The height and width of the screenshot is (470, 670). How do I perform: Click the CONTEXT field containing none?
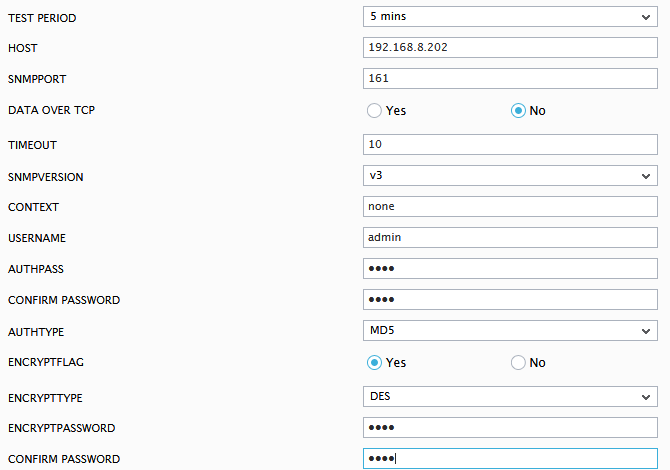510,206
